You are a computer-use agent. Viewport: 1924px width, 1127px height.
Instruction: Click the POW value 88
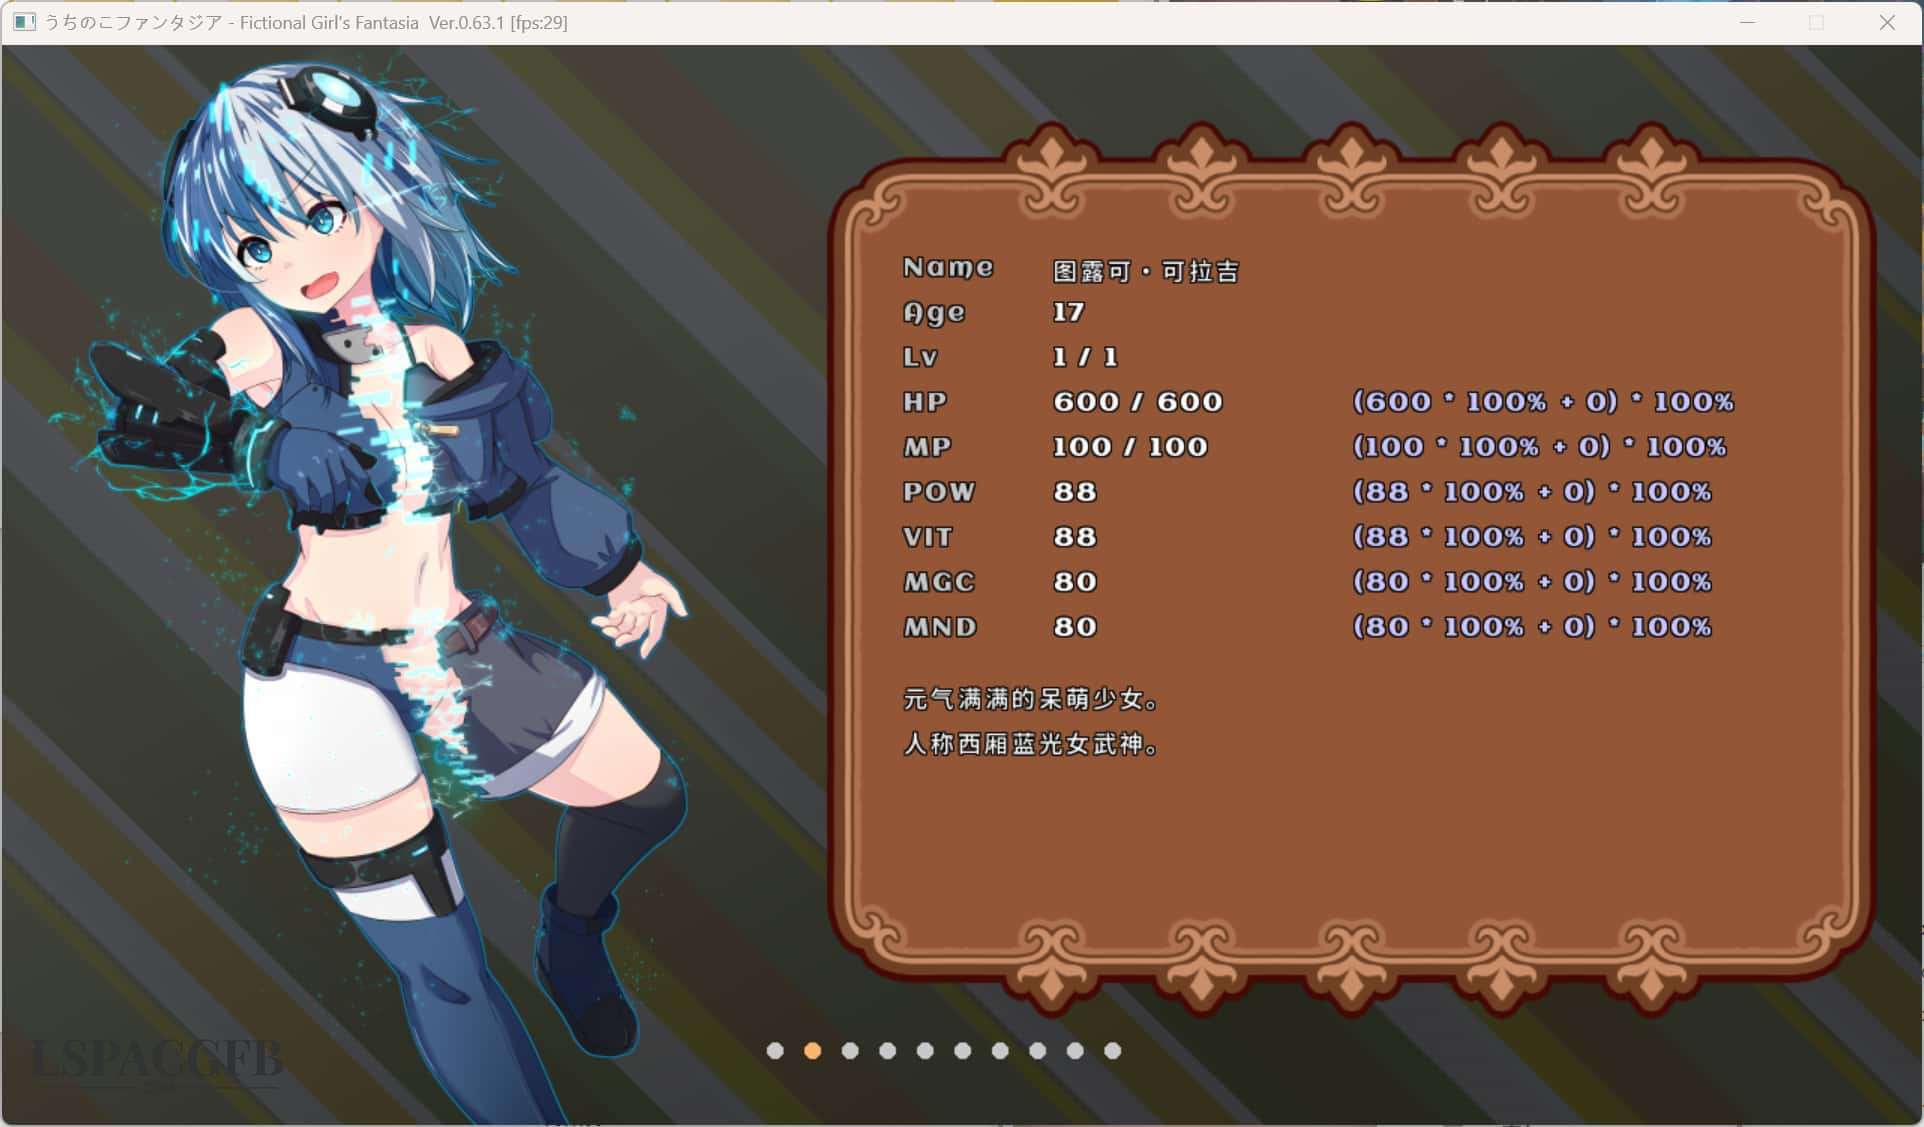point(1075,492)
